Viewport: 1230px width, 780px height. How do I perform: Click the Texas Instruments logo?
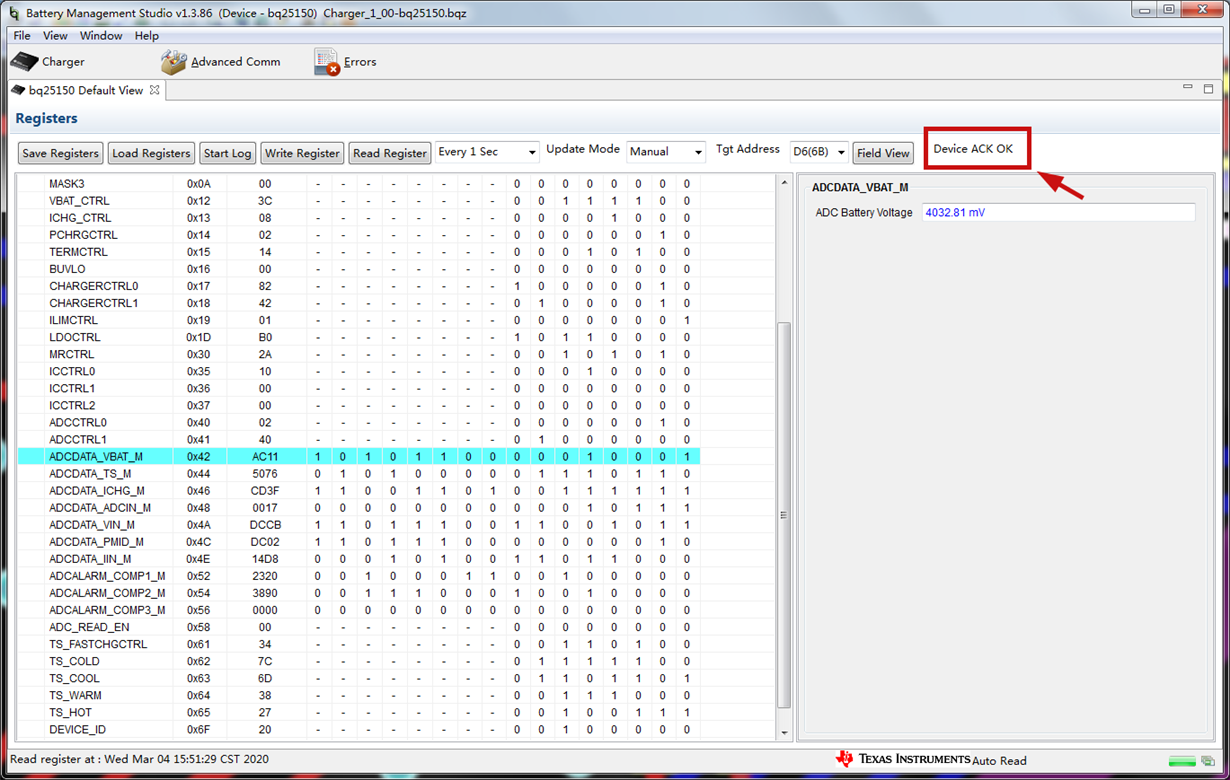coord(902,759)
